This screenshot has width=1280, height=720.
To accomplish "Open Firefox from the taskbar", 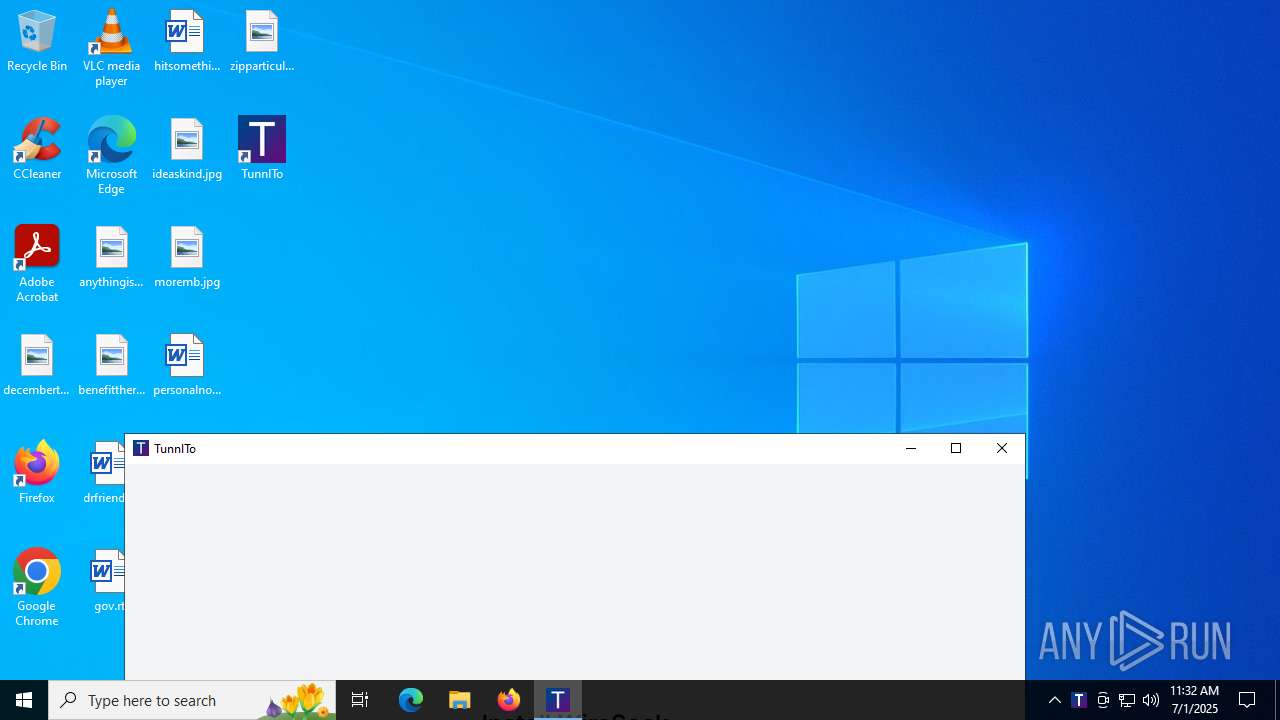I will coord(509,700).
